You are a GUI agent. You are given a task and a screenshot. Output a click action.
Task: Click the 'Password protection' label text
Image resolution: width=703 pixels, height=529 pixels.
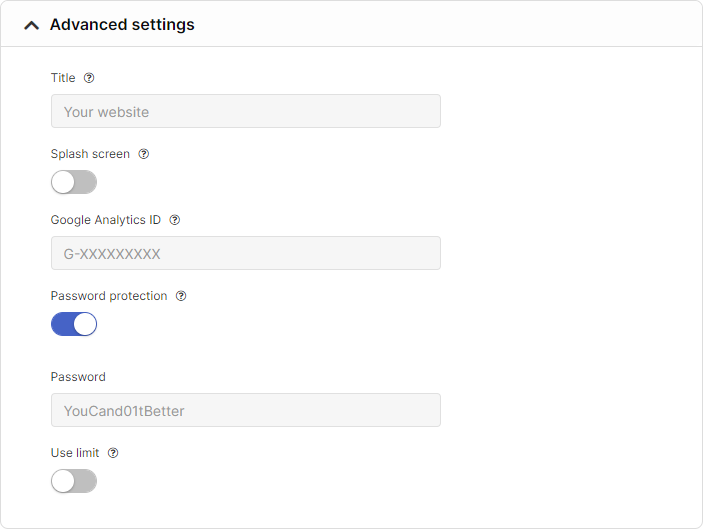click(x=109, y=296)
